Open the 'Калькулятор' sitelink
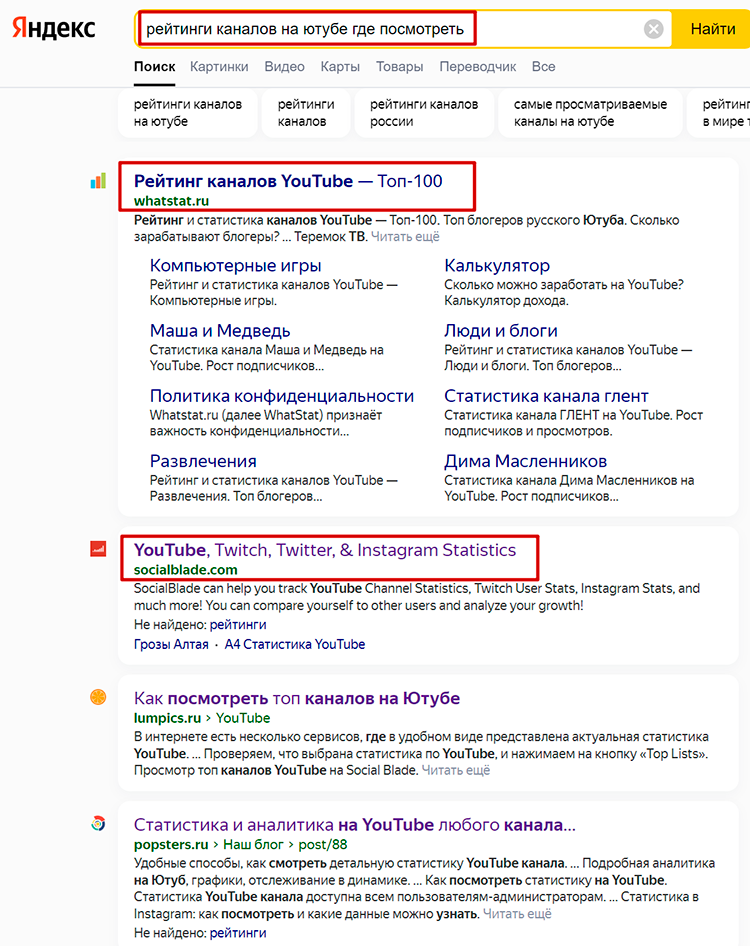The height and width of the screenshot is (946, 750). click(x=497, y=265)
